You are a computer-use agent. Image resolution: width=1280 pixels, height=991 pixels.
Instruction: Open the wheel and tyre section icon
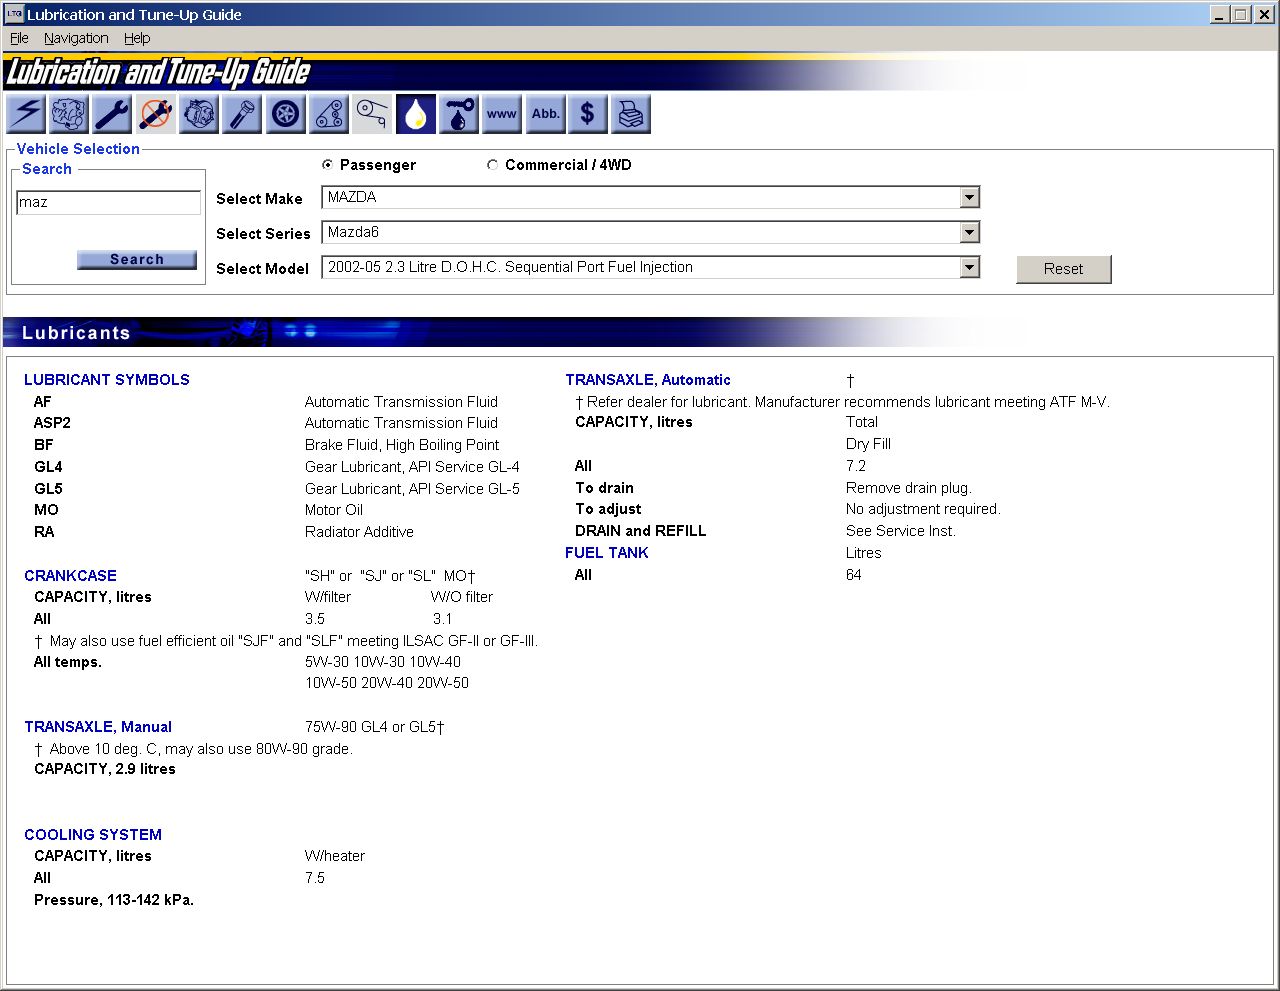pyautogui.click(x=286, y=114)
